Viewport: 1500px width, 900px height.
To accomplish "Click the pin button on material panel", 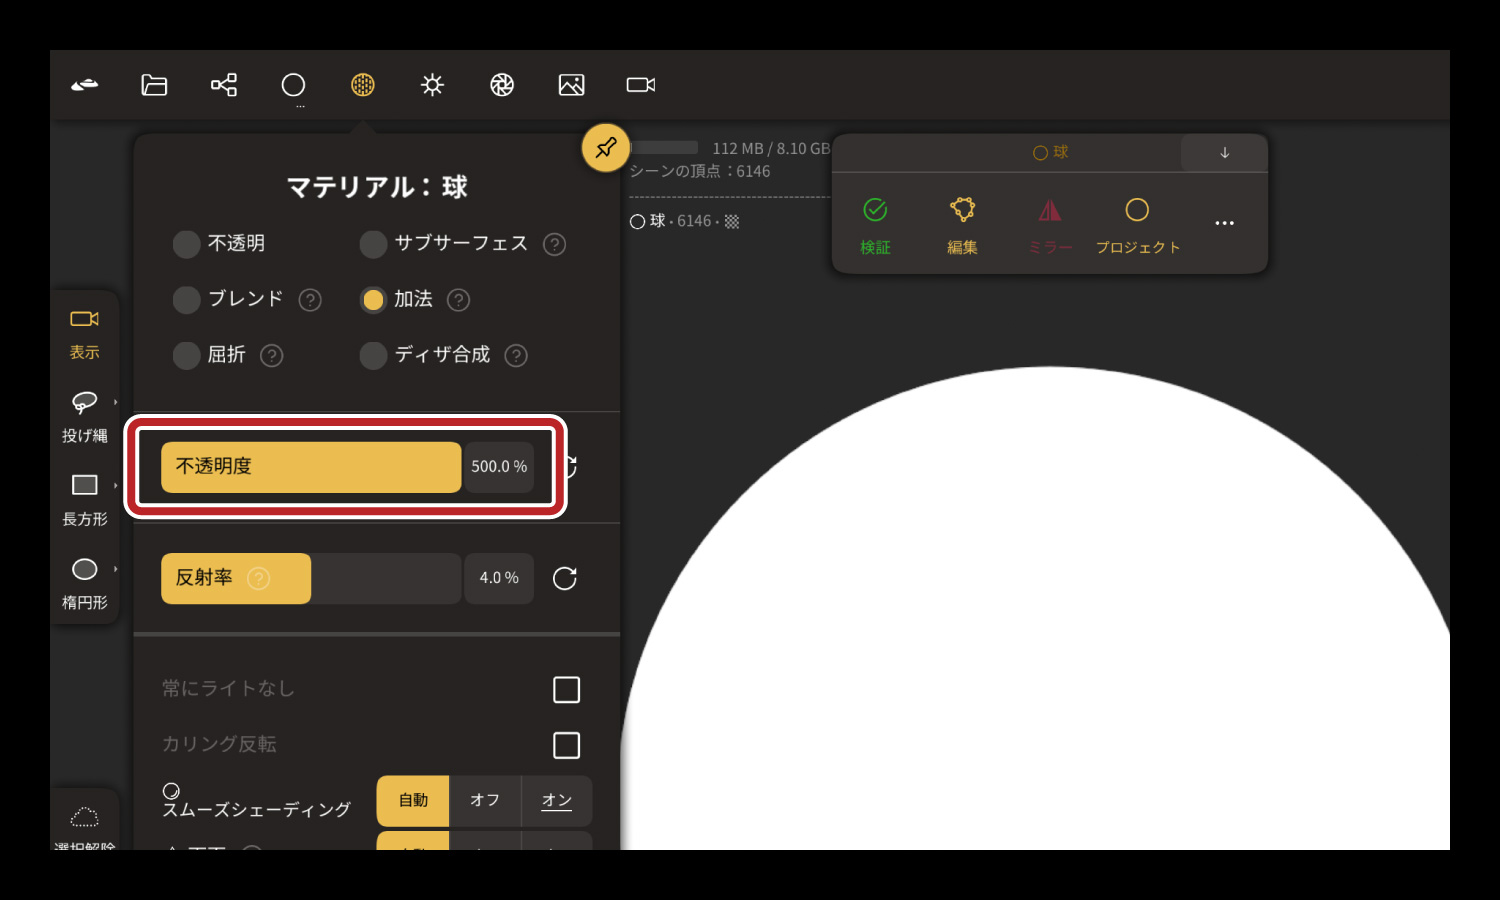I will tap(606, 148).
